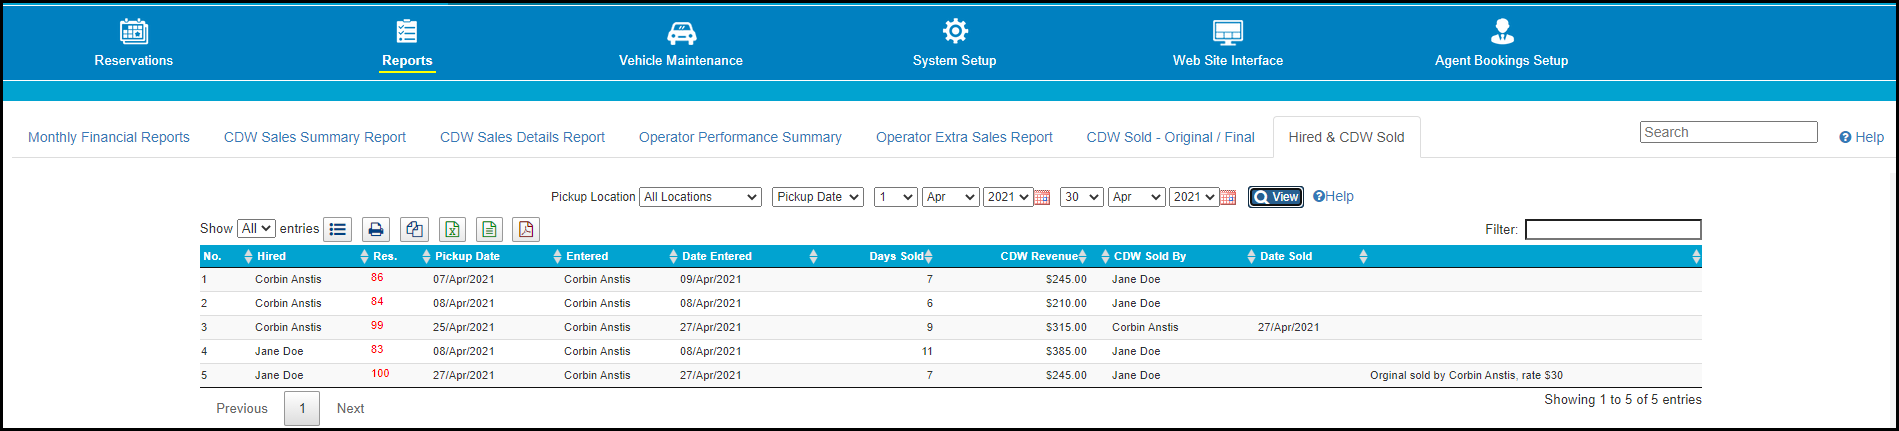Image resolution: width=1899 pixels, height=431 pixels.
Task: Export the table to CSV
Action: tap(489, 229)
